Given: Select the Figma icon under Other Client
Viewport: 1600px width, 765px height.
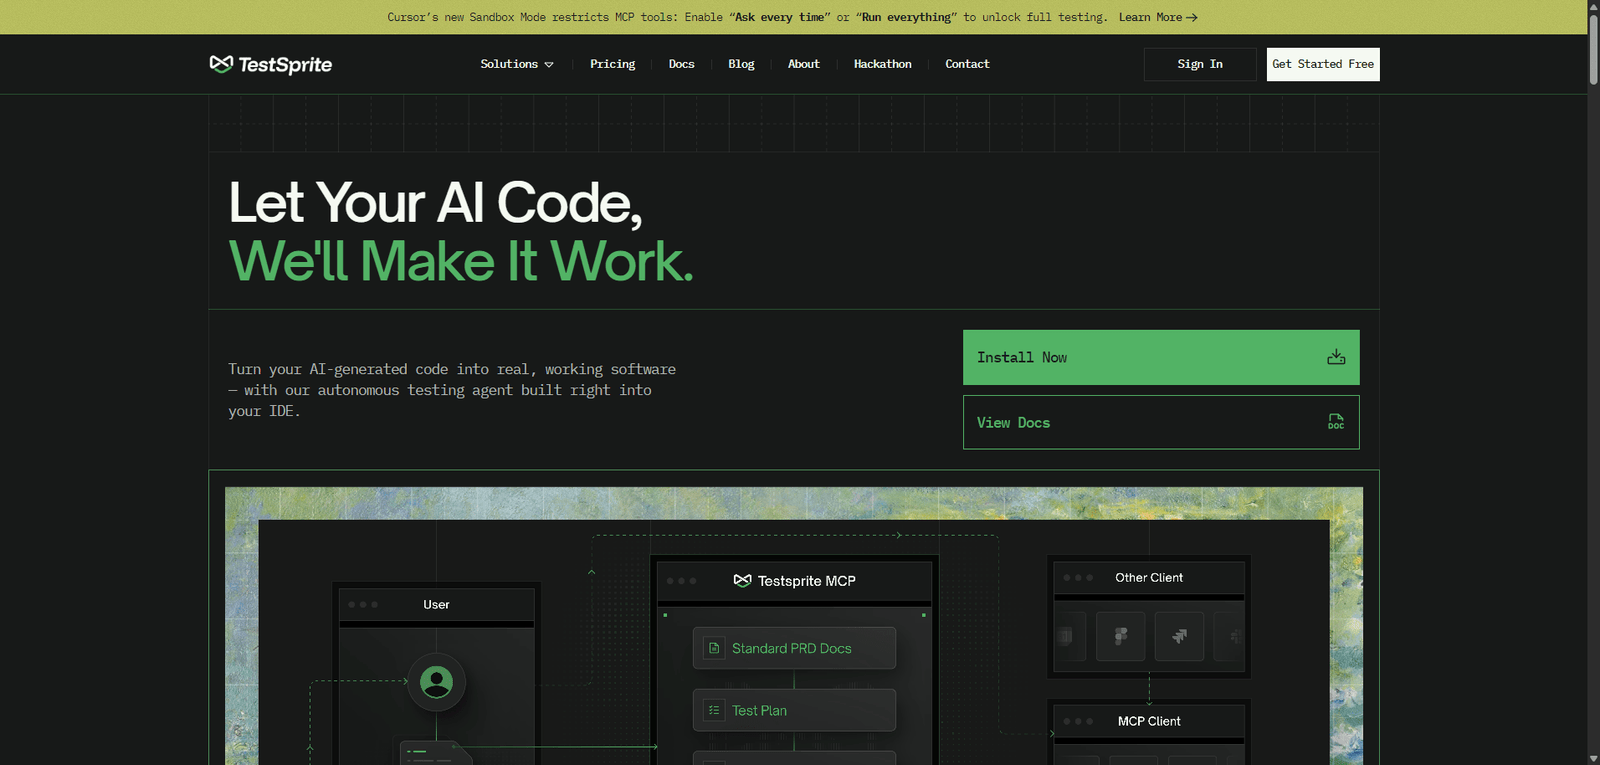Looking at the screenshot, I should coord(1121,636).
